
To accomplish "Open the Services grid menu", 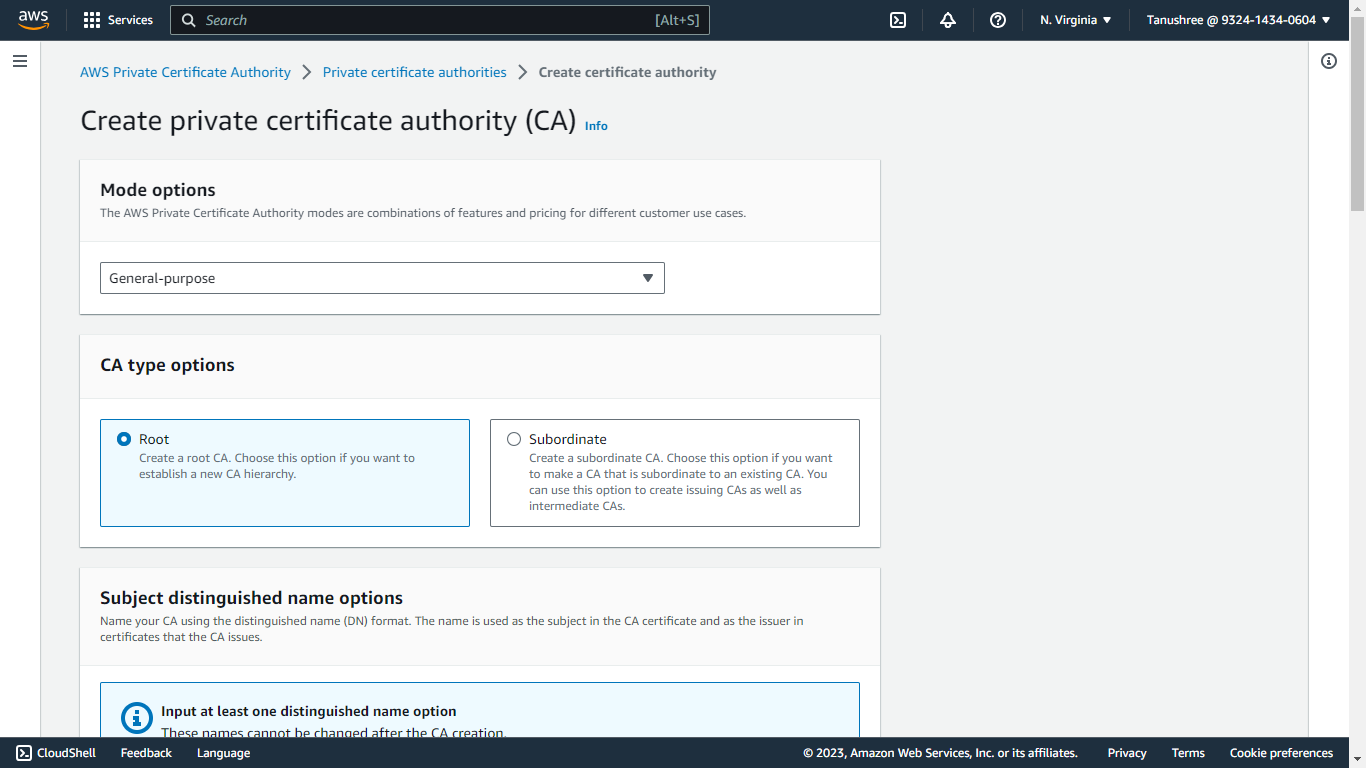I will [92, 20].
